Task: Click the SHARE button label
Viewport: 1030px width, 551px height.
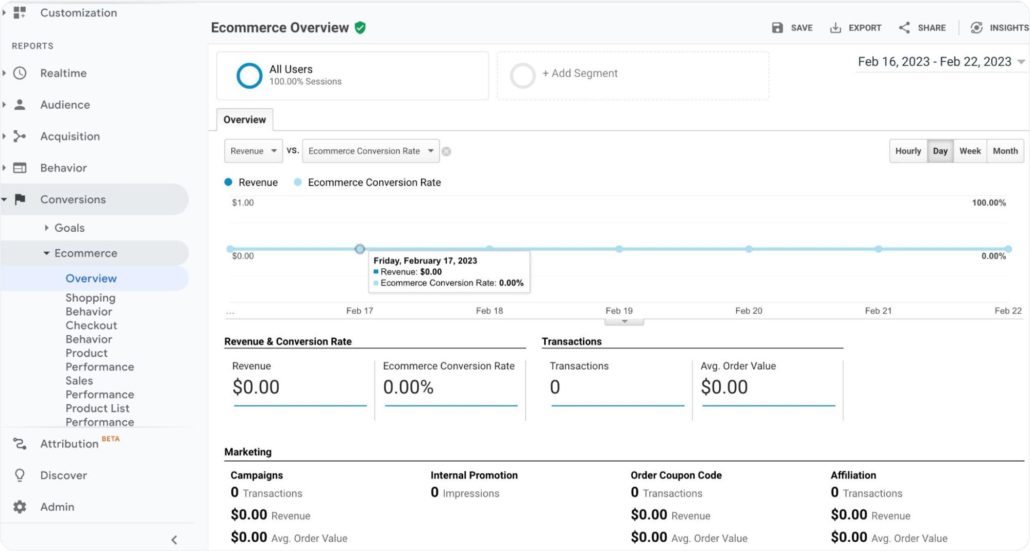Action: [931, 28]
